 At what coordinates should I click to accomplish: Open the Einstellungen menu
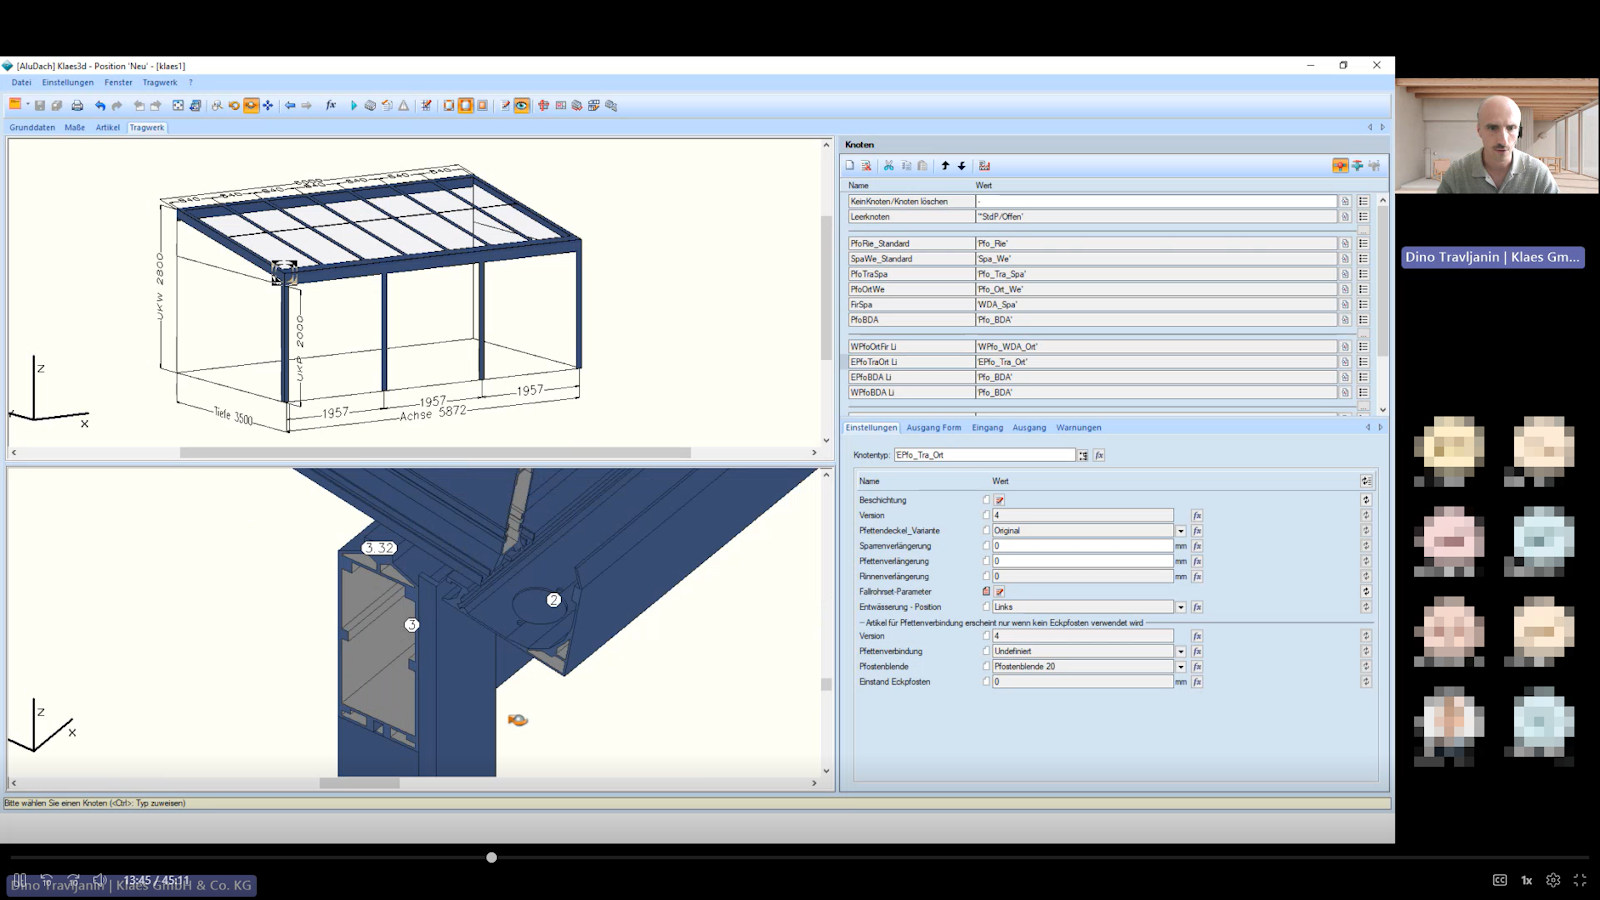pyautogui.click(x=68, y=83)
